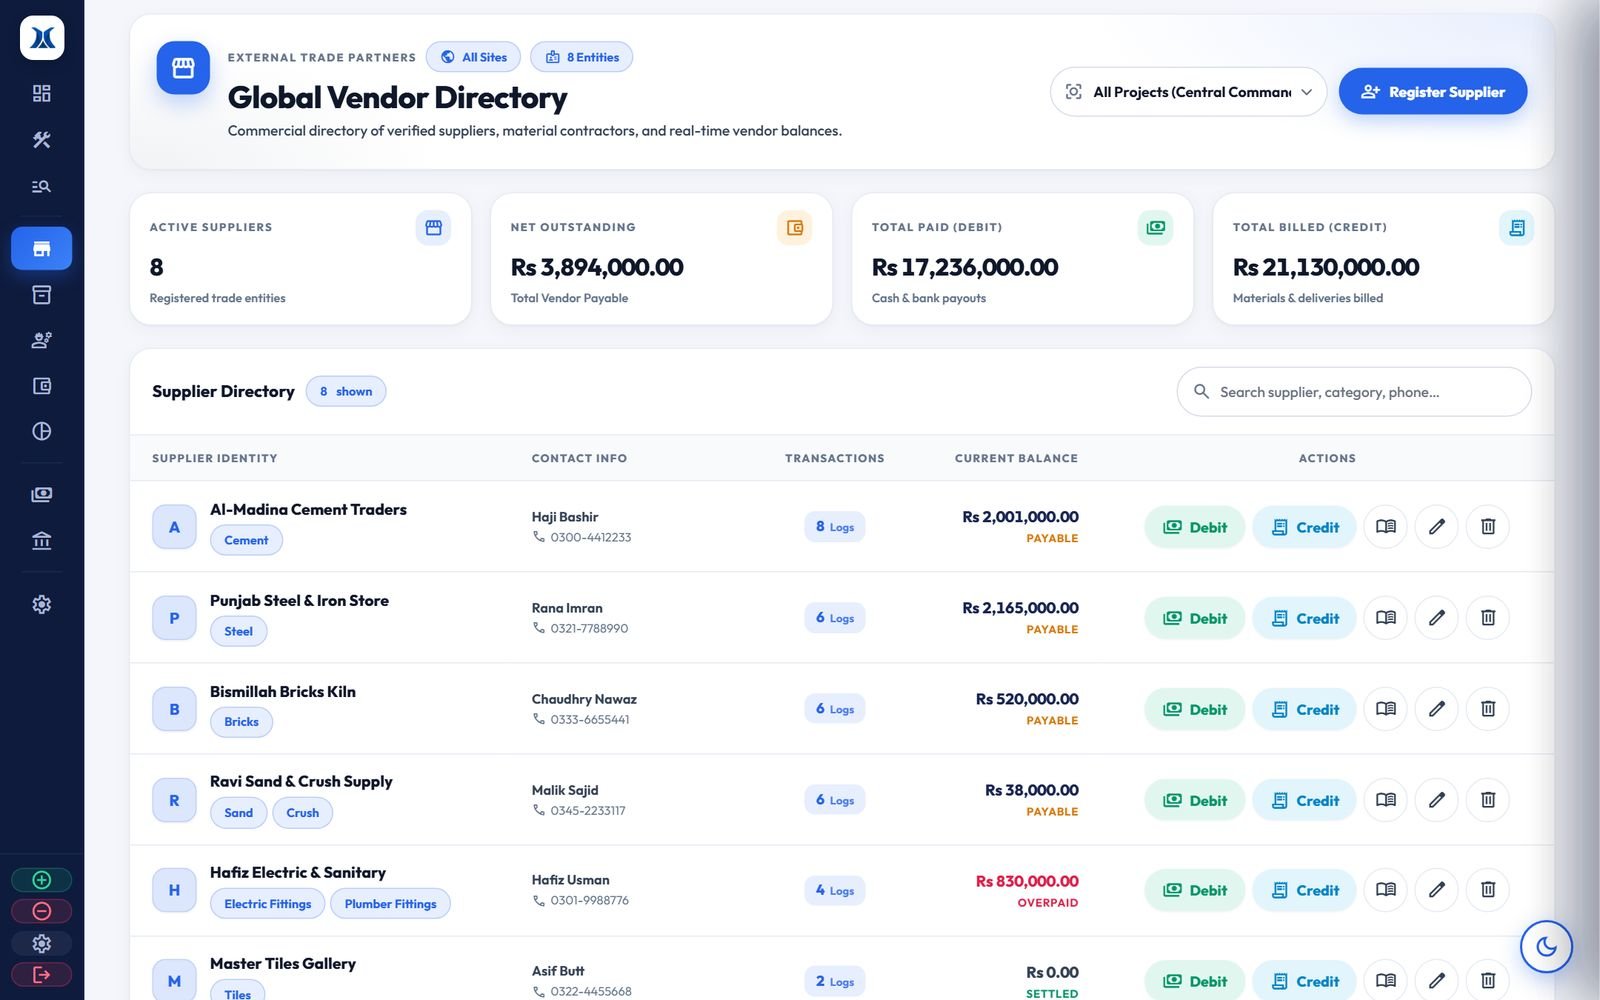Open the wallet sidebar icon
Image resolution: width=1600 pixels, height=1000 pixels.
[x=41, y=386]
